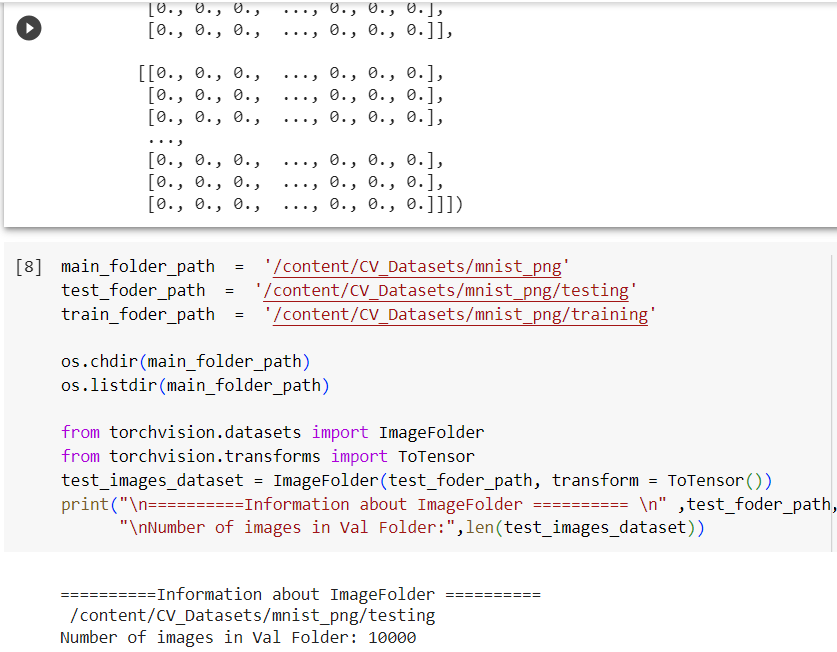The width and height of the screenshot is (837, 652).
Task: Click the ToTensor import line
Action: pos(267,457)
